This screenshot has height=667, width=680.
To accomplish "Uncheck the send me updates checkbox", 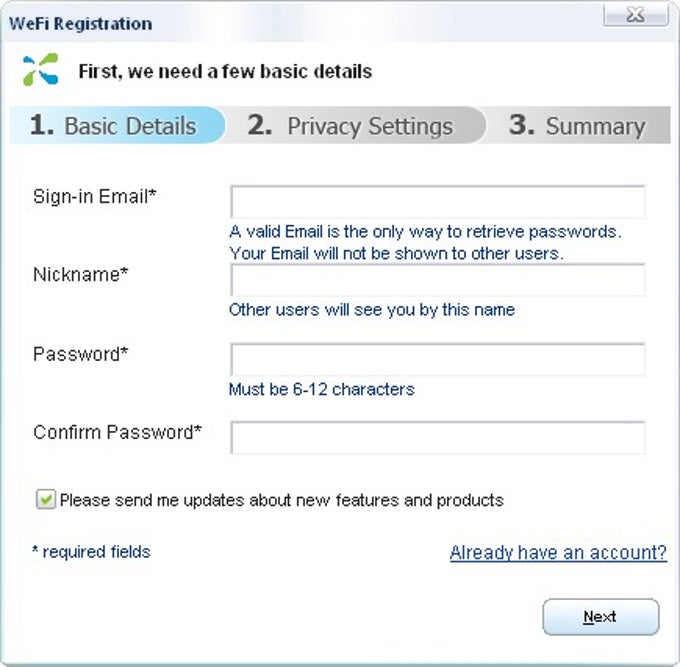I will (46, 499).
